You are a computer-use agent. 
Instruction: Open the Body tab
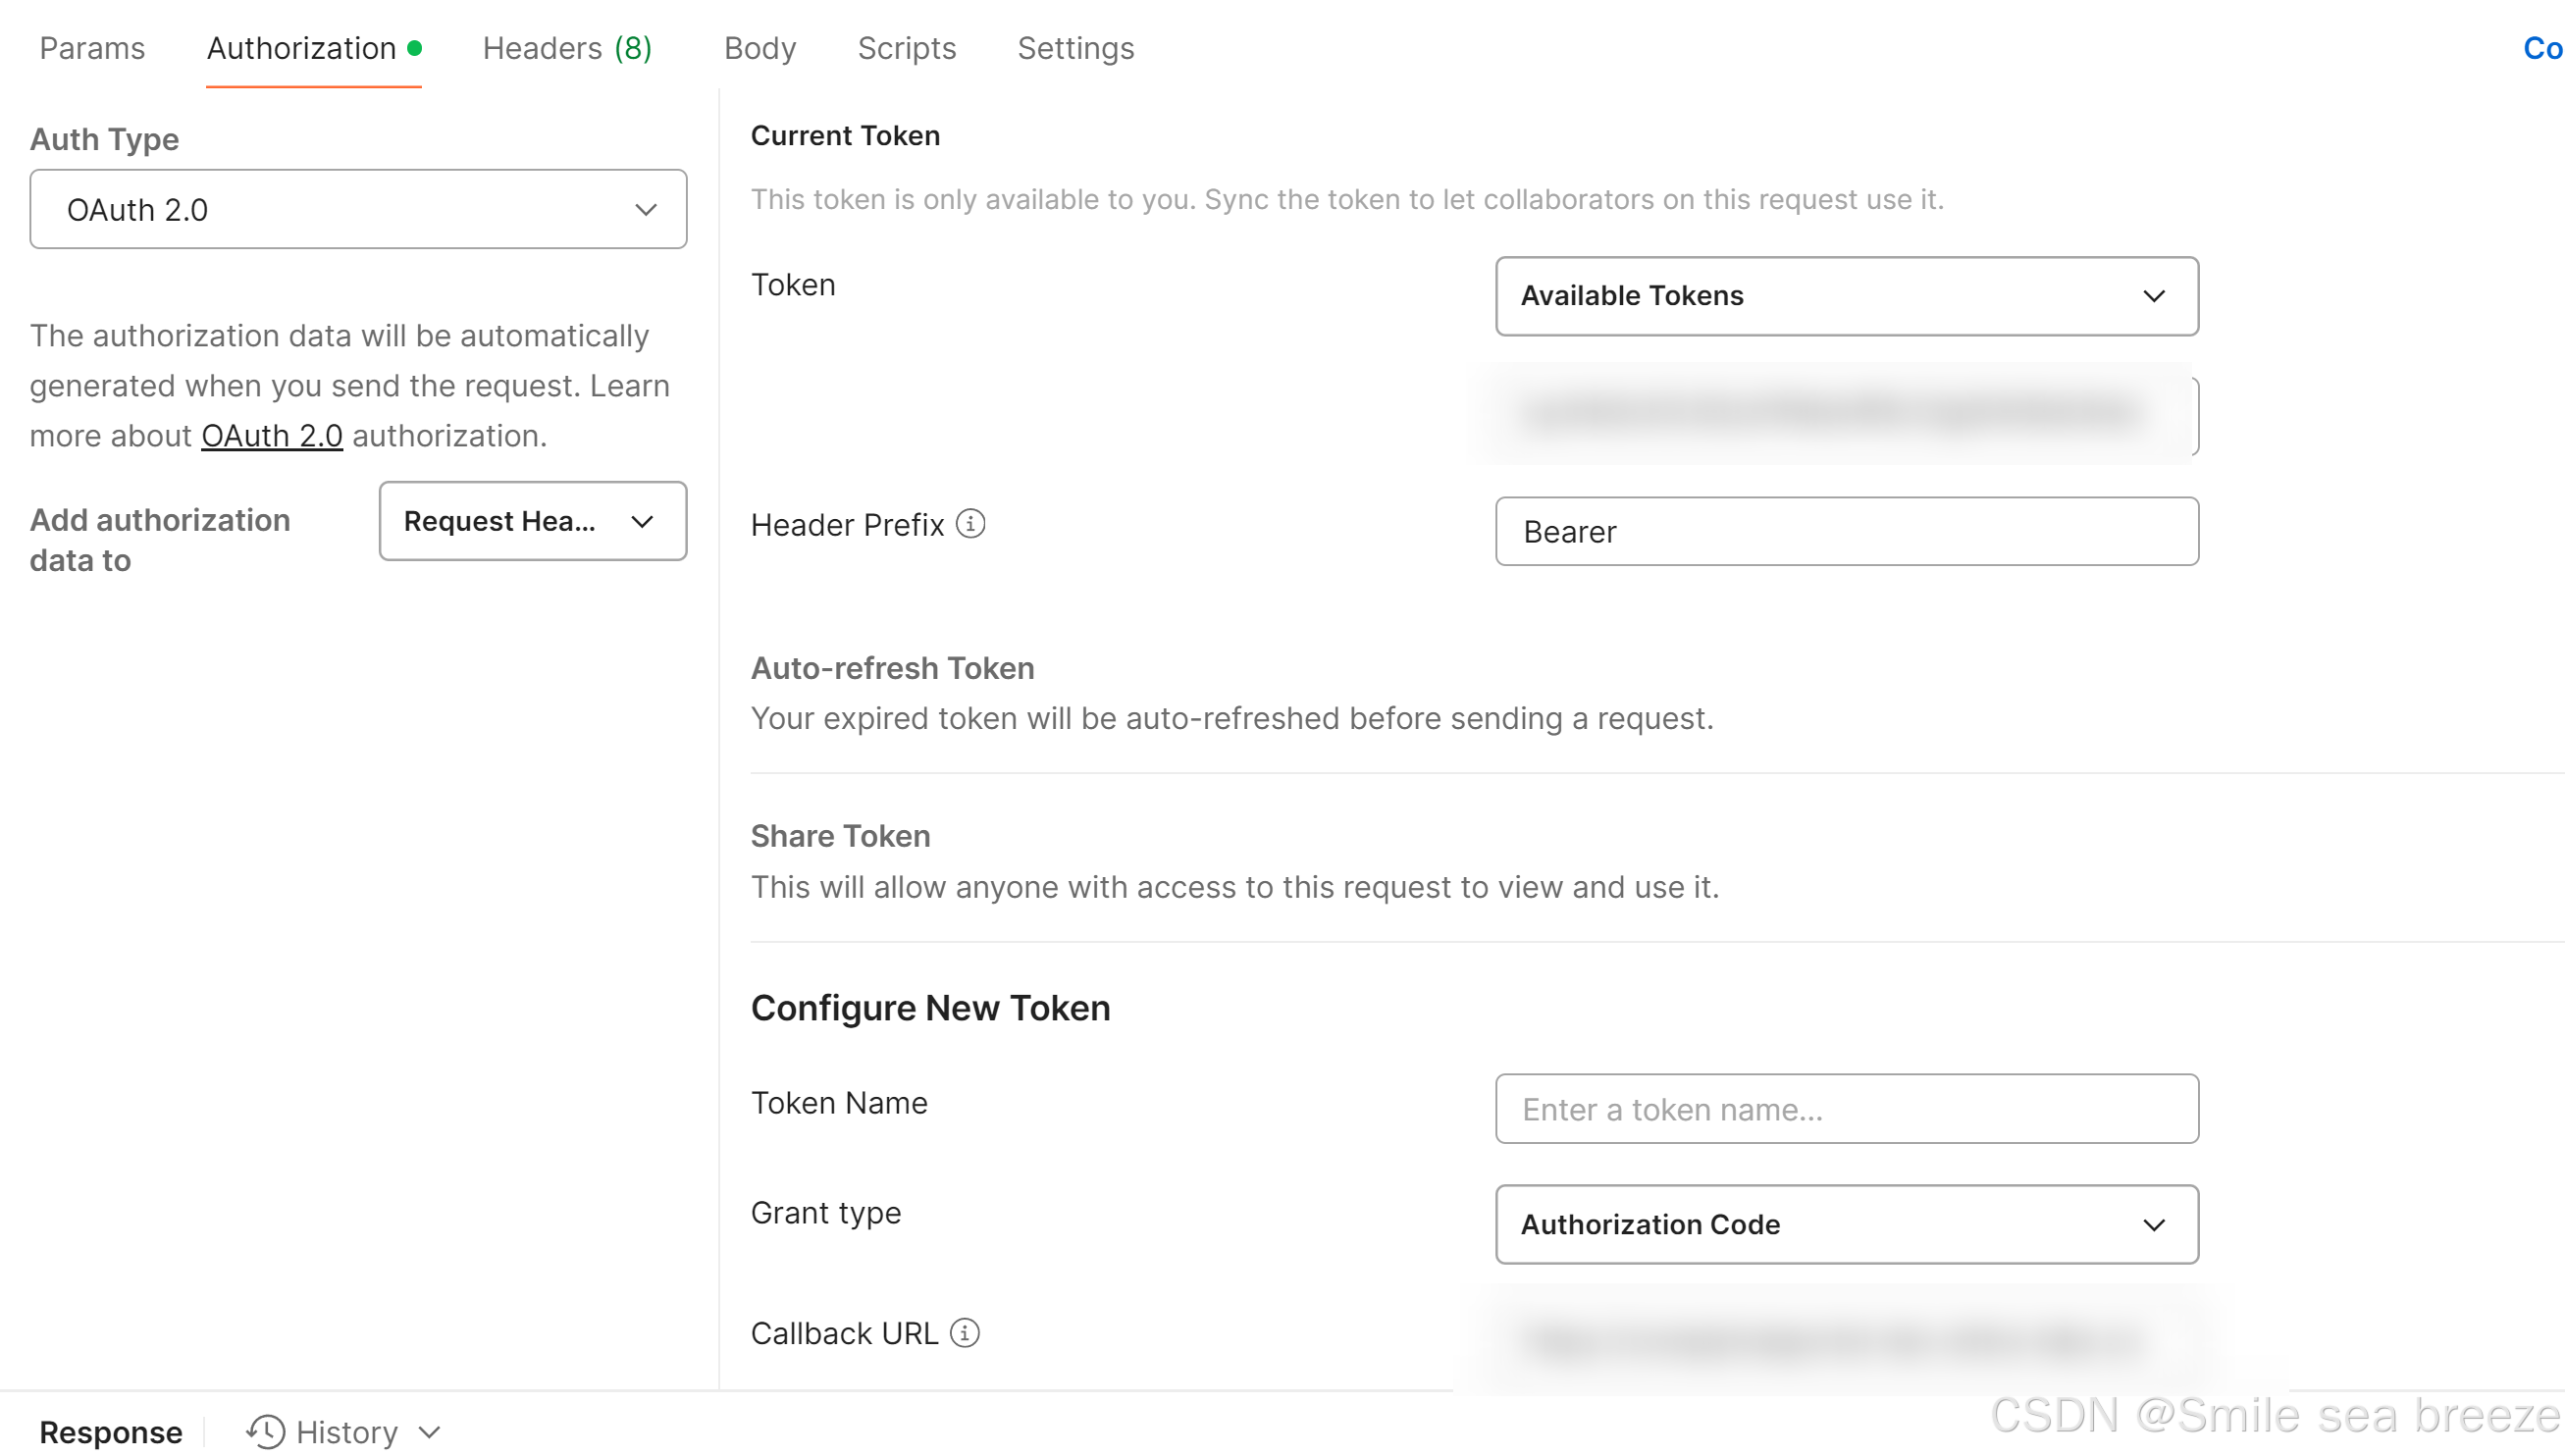[759, 48]
